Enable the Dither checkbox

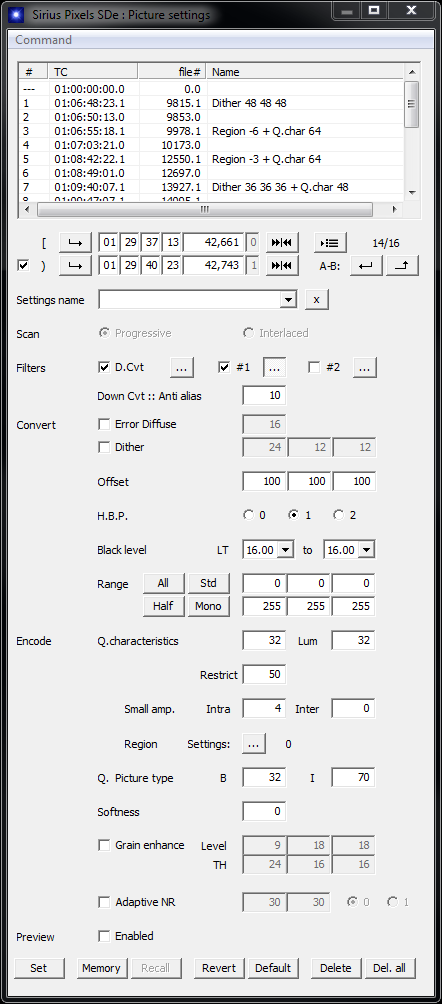pos(104,447)
